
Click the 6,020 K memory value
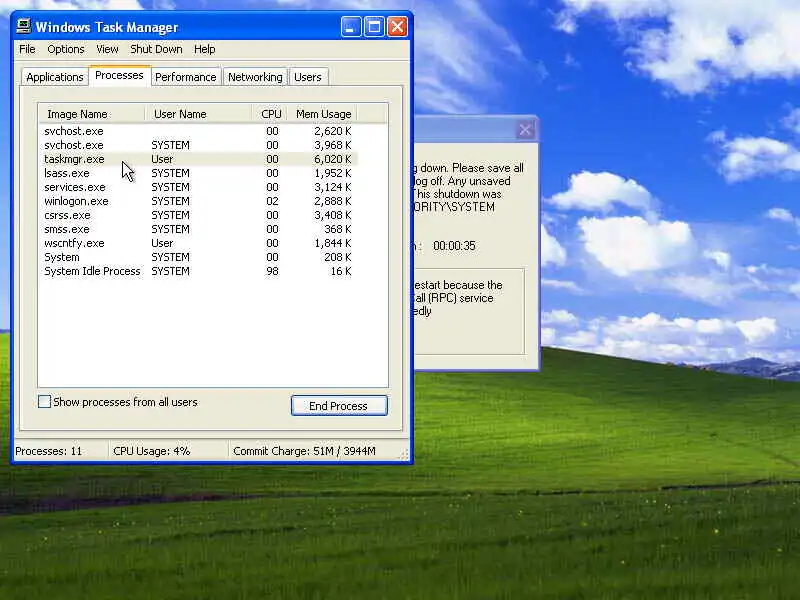333,159
